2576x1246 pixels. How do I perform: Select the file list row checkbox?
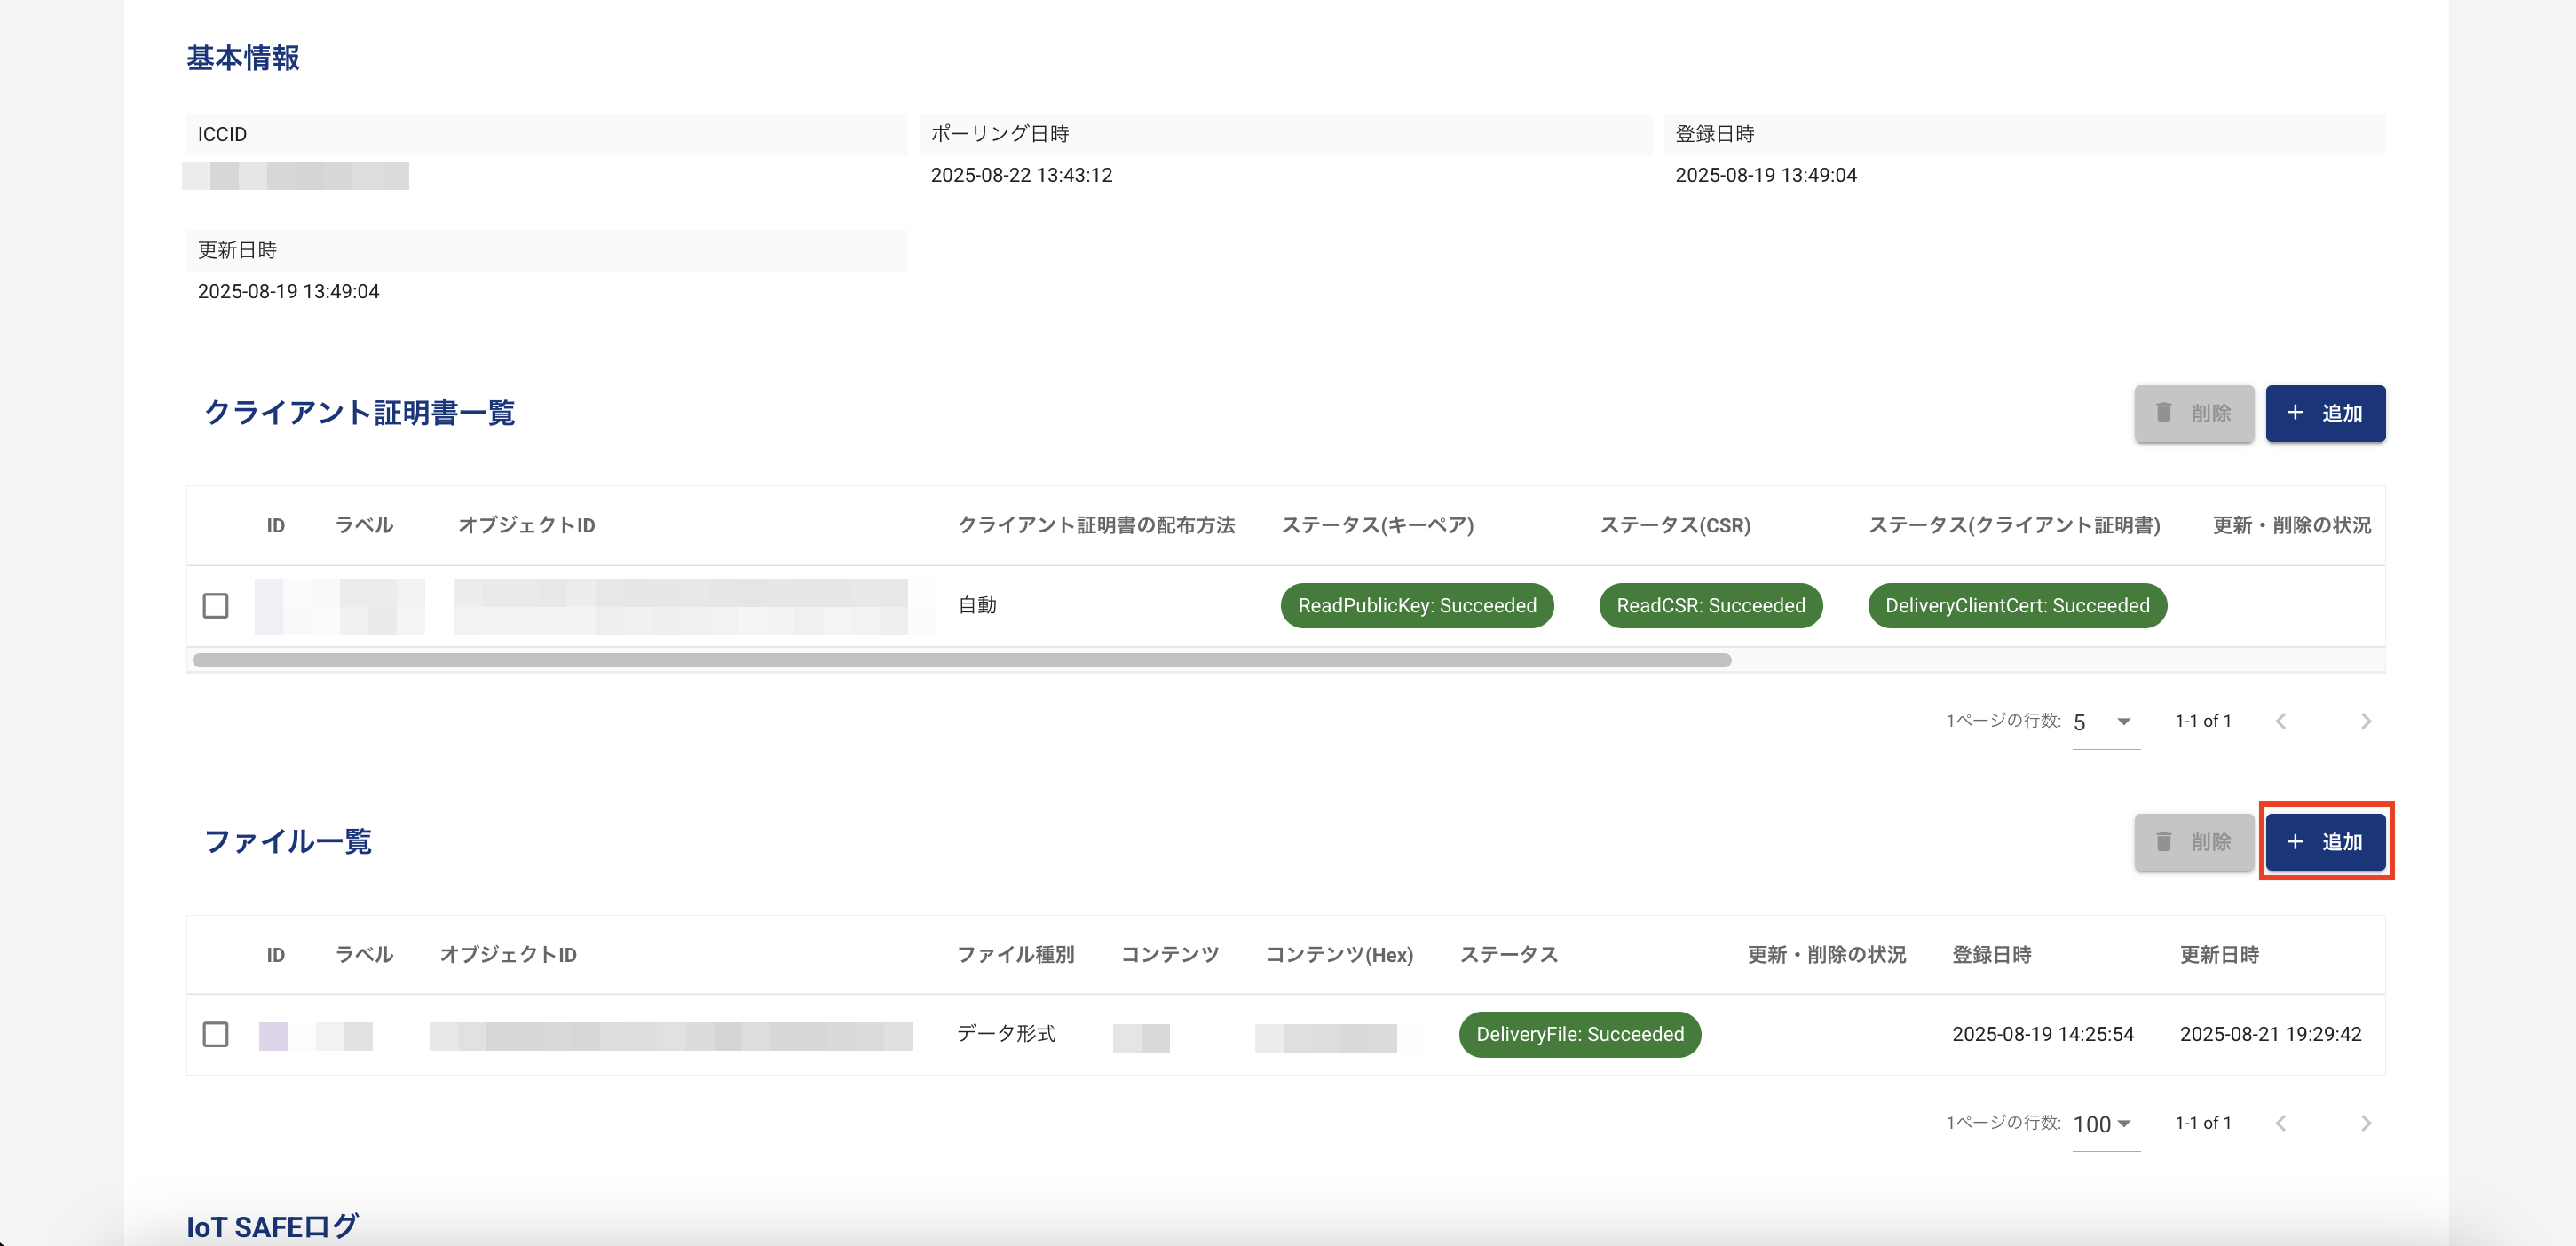pos(215,1034)
